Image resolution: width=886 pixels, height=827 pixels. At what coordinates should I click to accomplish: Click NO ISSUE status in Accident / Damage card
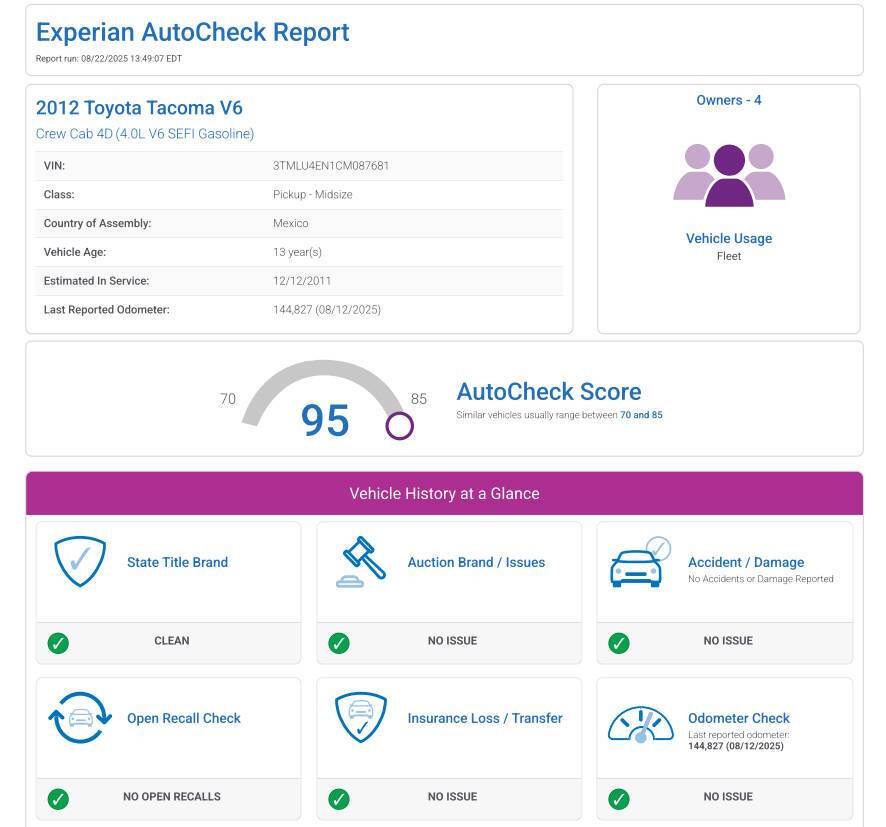click(x=728, y=641)
